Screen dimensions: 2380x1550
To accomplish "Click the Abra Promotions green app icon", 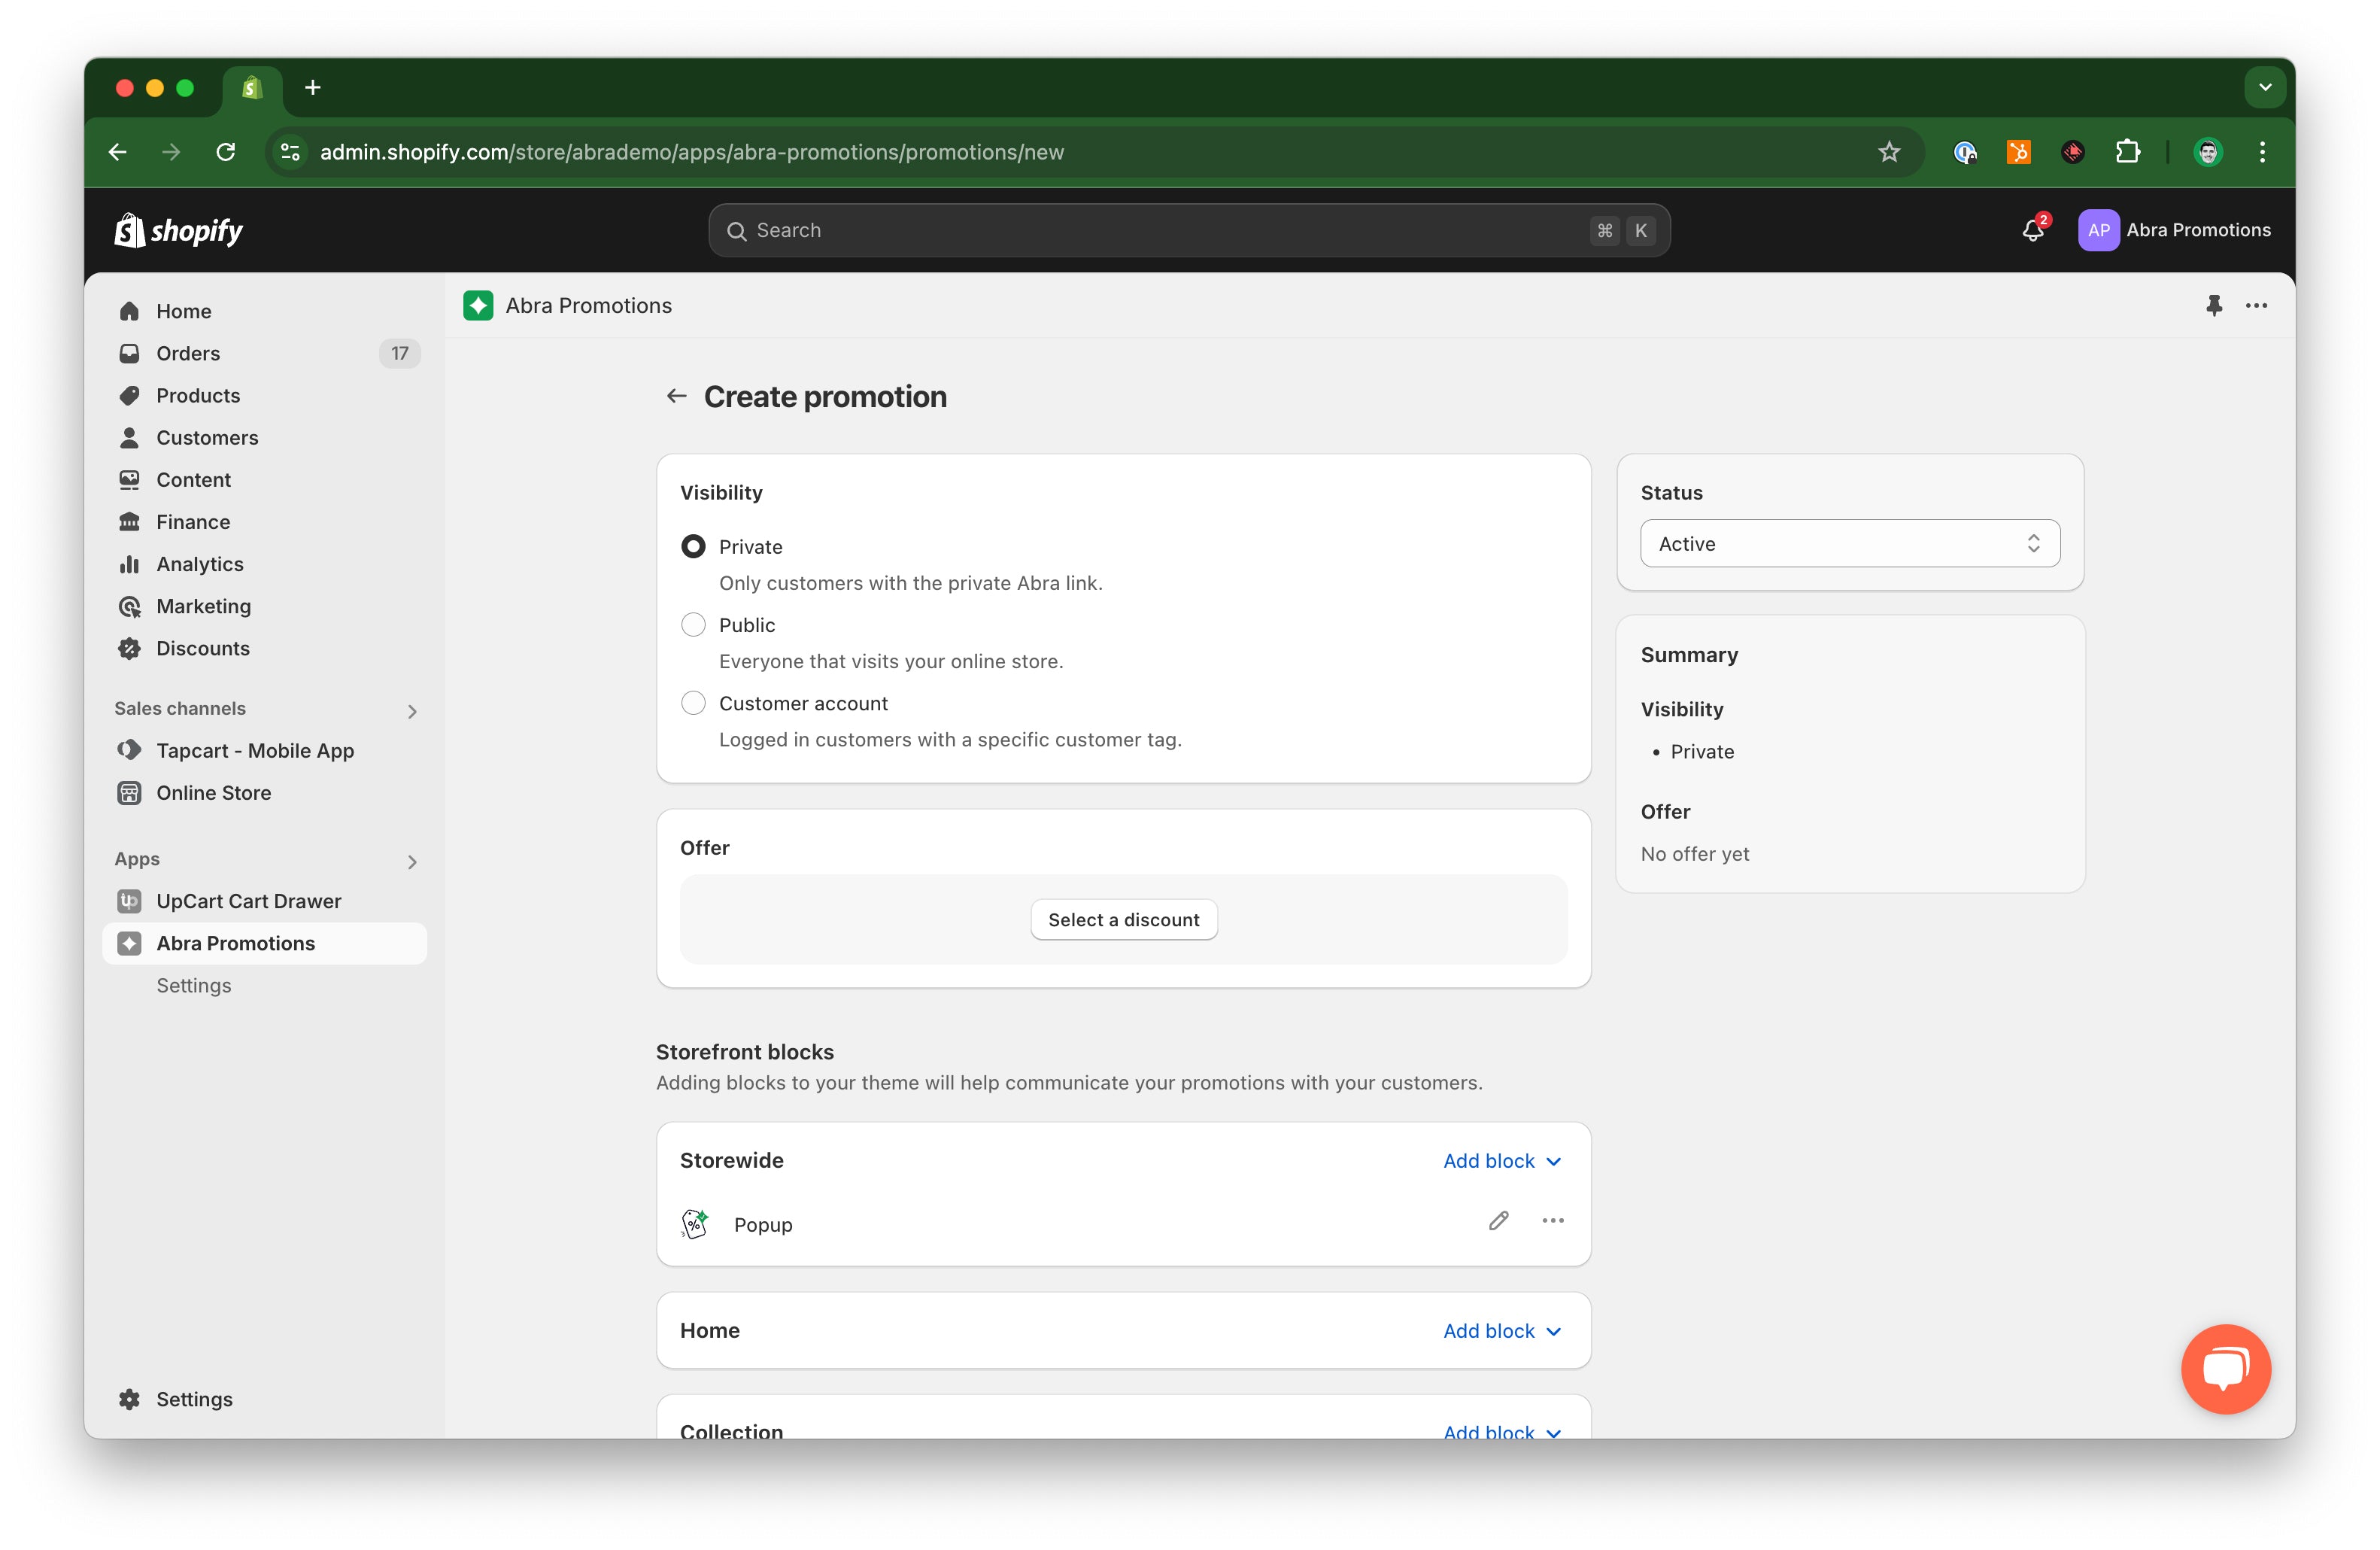I will pyautogui.click(x=478, y=306).
